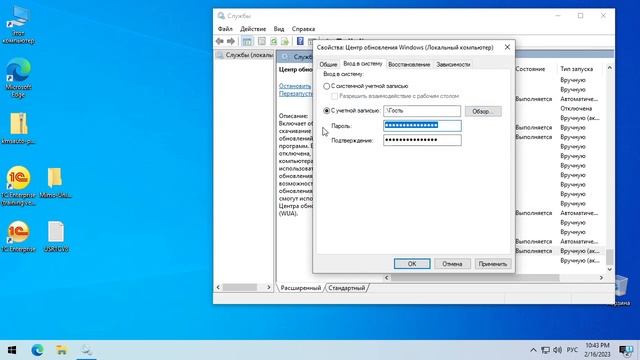The height and width of the screenshot is (360, 640).
Task: Click the green Refresh icon in Services toolbar
Action: (273, 41)
